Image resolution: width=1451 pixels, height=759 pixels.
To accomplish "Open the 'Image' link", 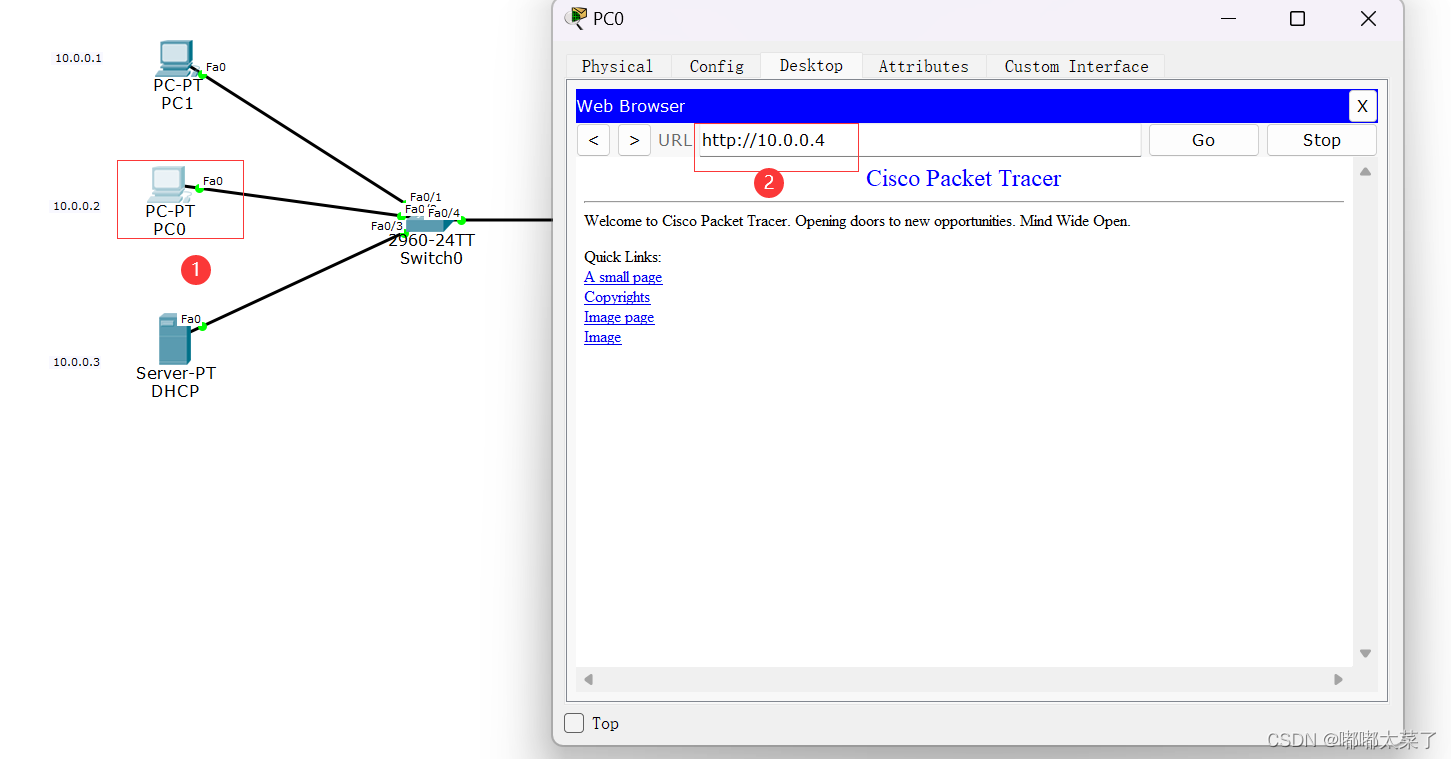I will pos(602,337).
